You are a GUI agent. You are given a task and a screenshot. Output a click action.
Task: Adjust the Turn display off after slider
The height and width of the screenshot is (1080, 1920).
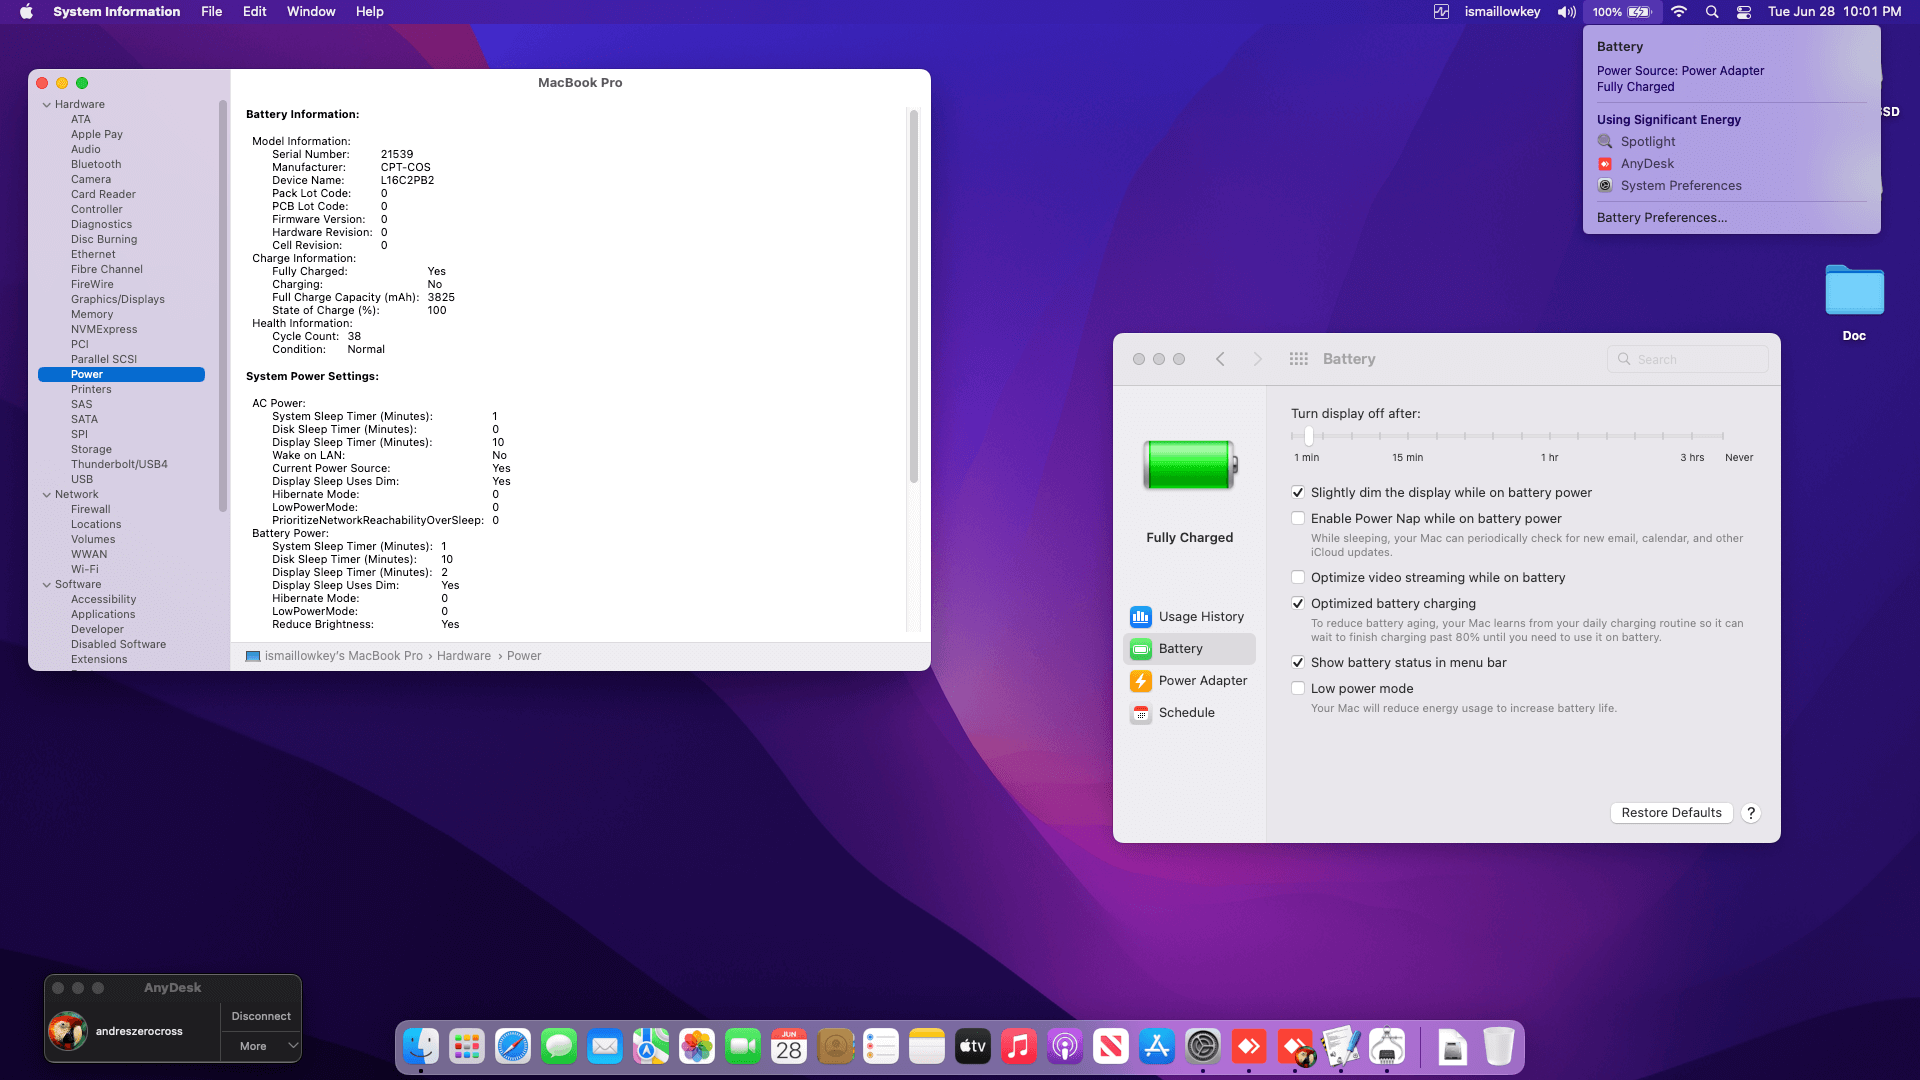1308,436
